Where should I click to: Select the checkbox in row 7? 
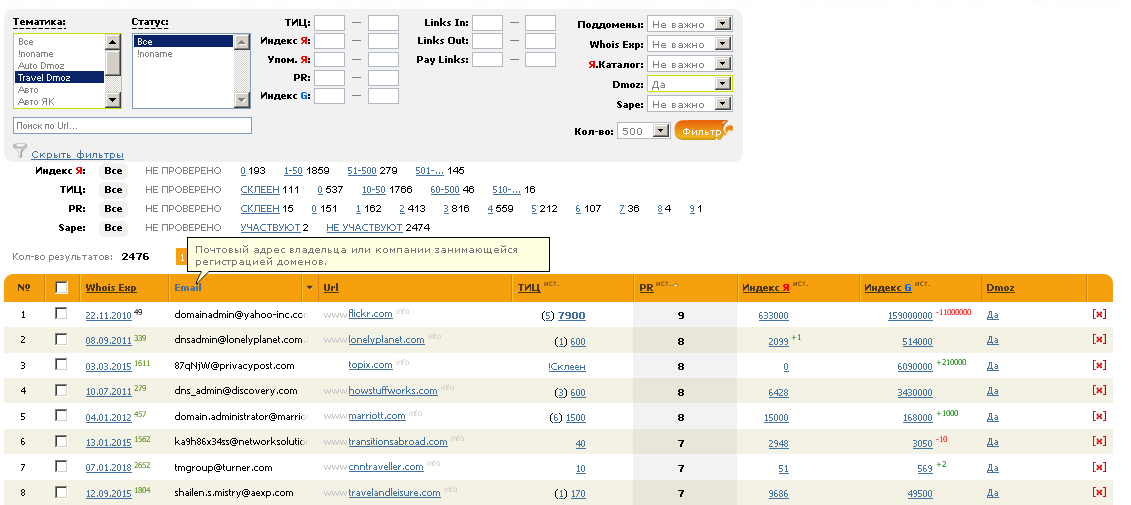click(x=61, y=466)
